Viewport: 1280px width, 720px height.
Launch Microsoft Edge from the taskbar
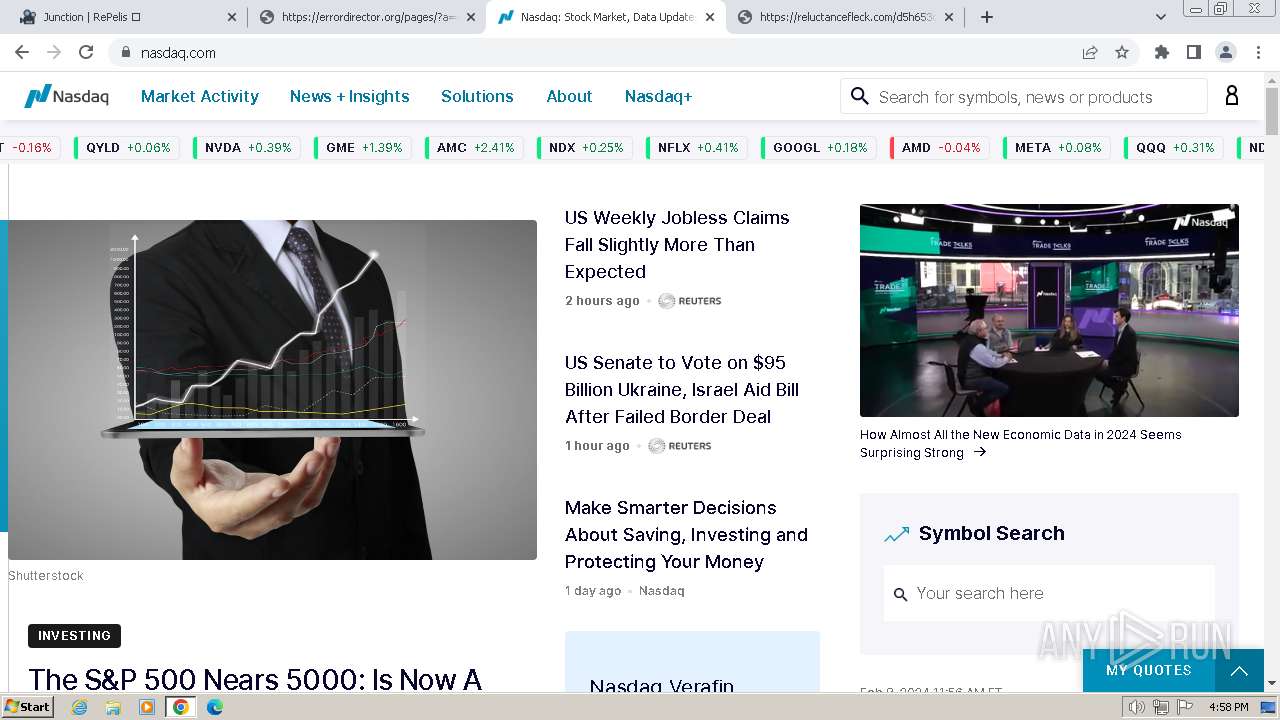point(215,707)
